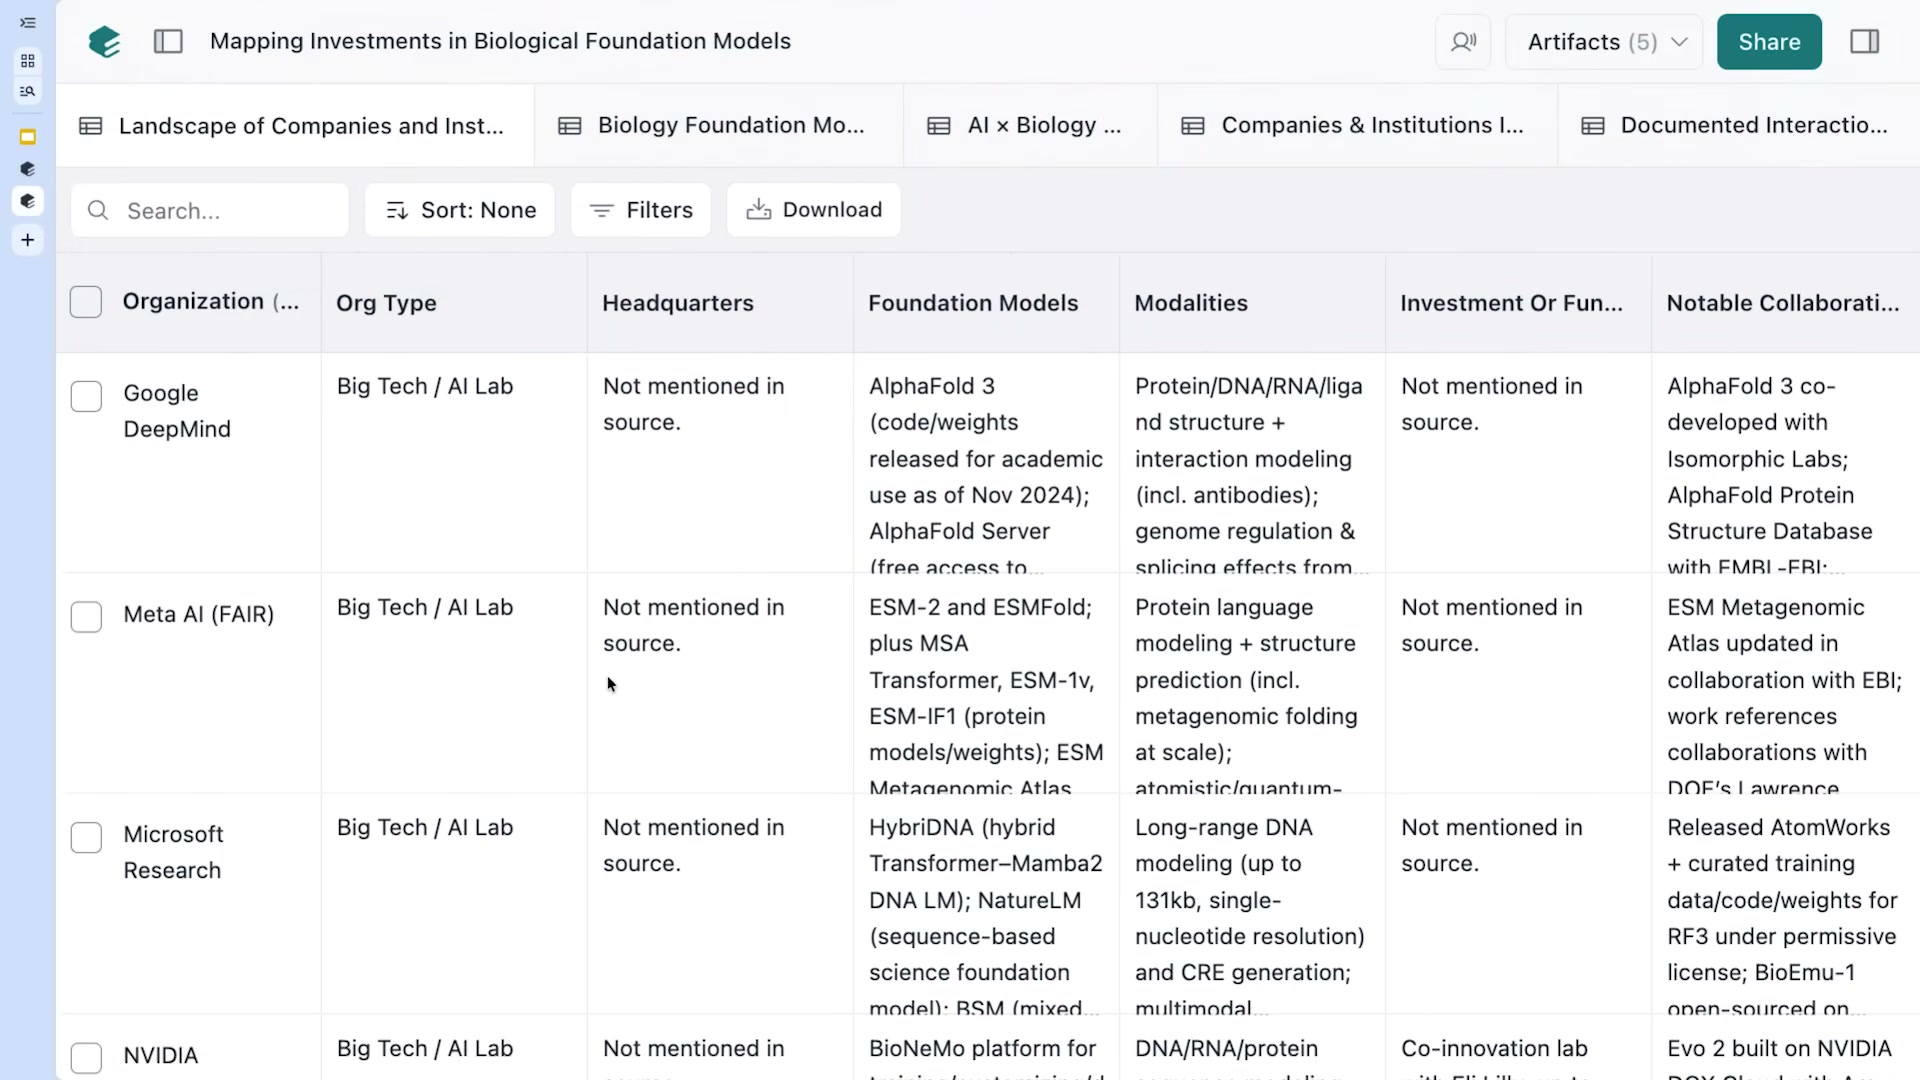
Task: Open the upper dark books icon in the left rail
Action: (28, 169)
